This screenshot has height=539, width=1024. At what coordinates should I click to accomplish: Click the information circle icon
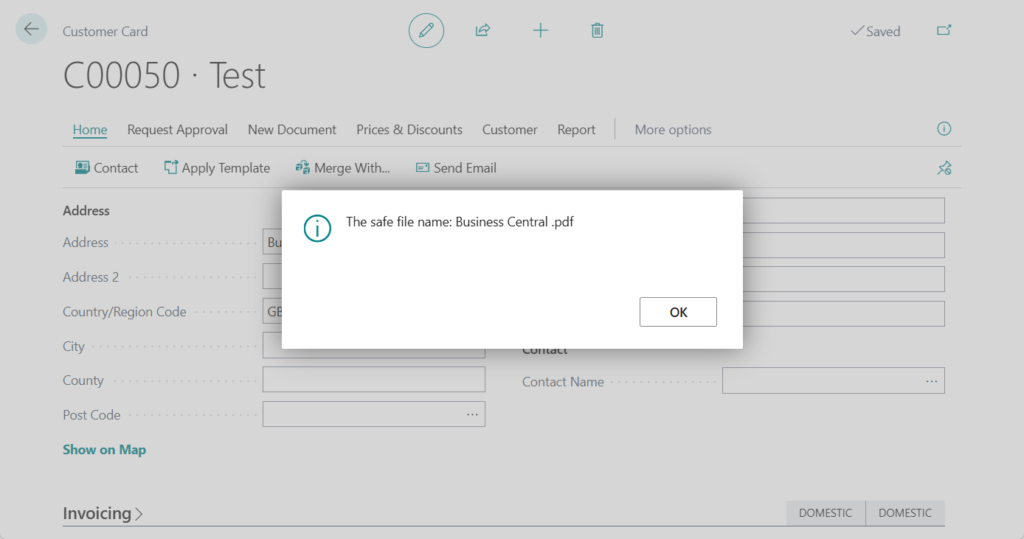(x=943, y=129)
